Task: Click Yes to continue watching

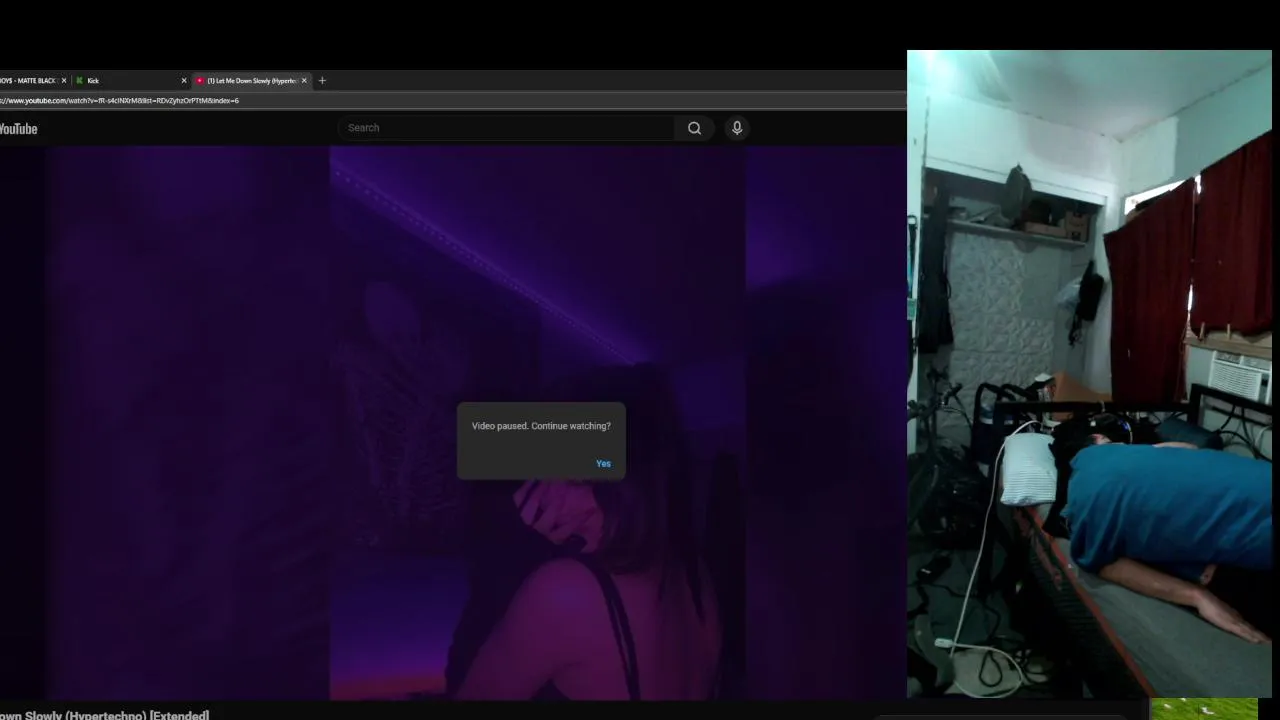Action: point(603,464)
